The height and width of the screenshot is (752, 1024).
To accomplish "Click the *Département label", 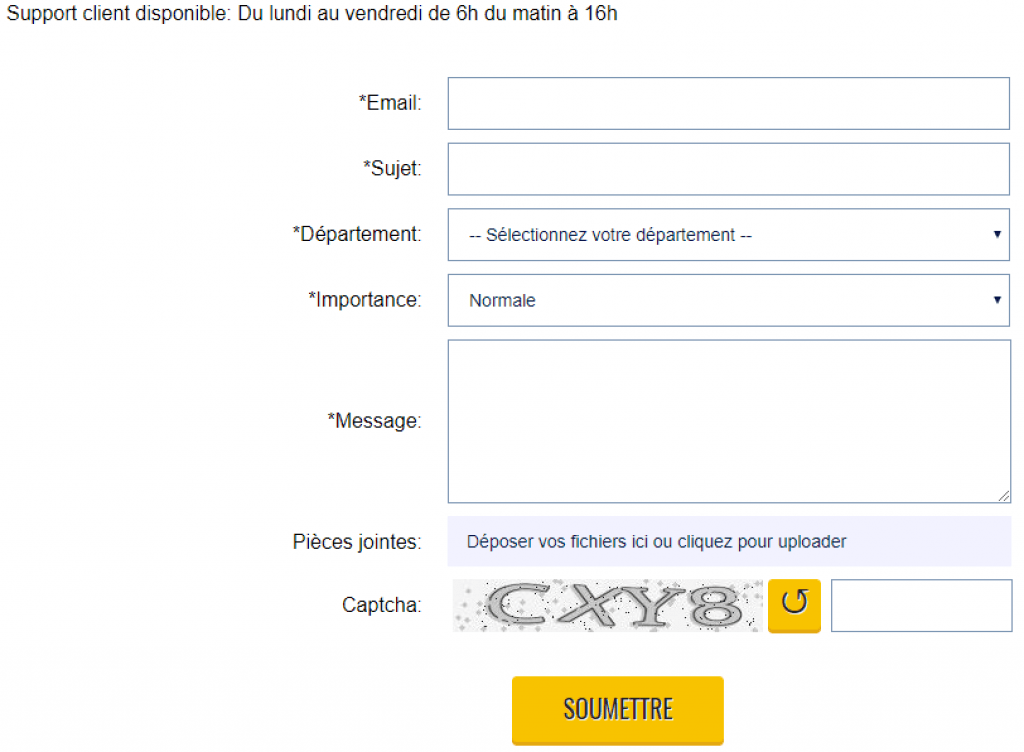I will [x=357, y=234].
